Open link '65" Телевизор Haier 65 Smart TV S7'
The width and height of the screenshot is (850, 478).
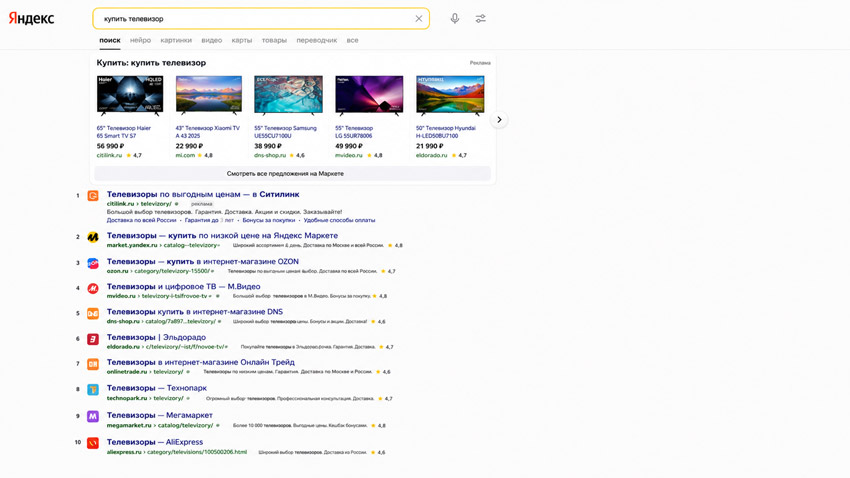(x=124, y=132)
